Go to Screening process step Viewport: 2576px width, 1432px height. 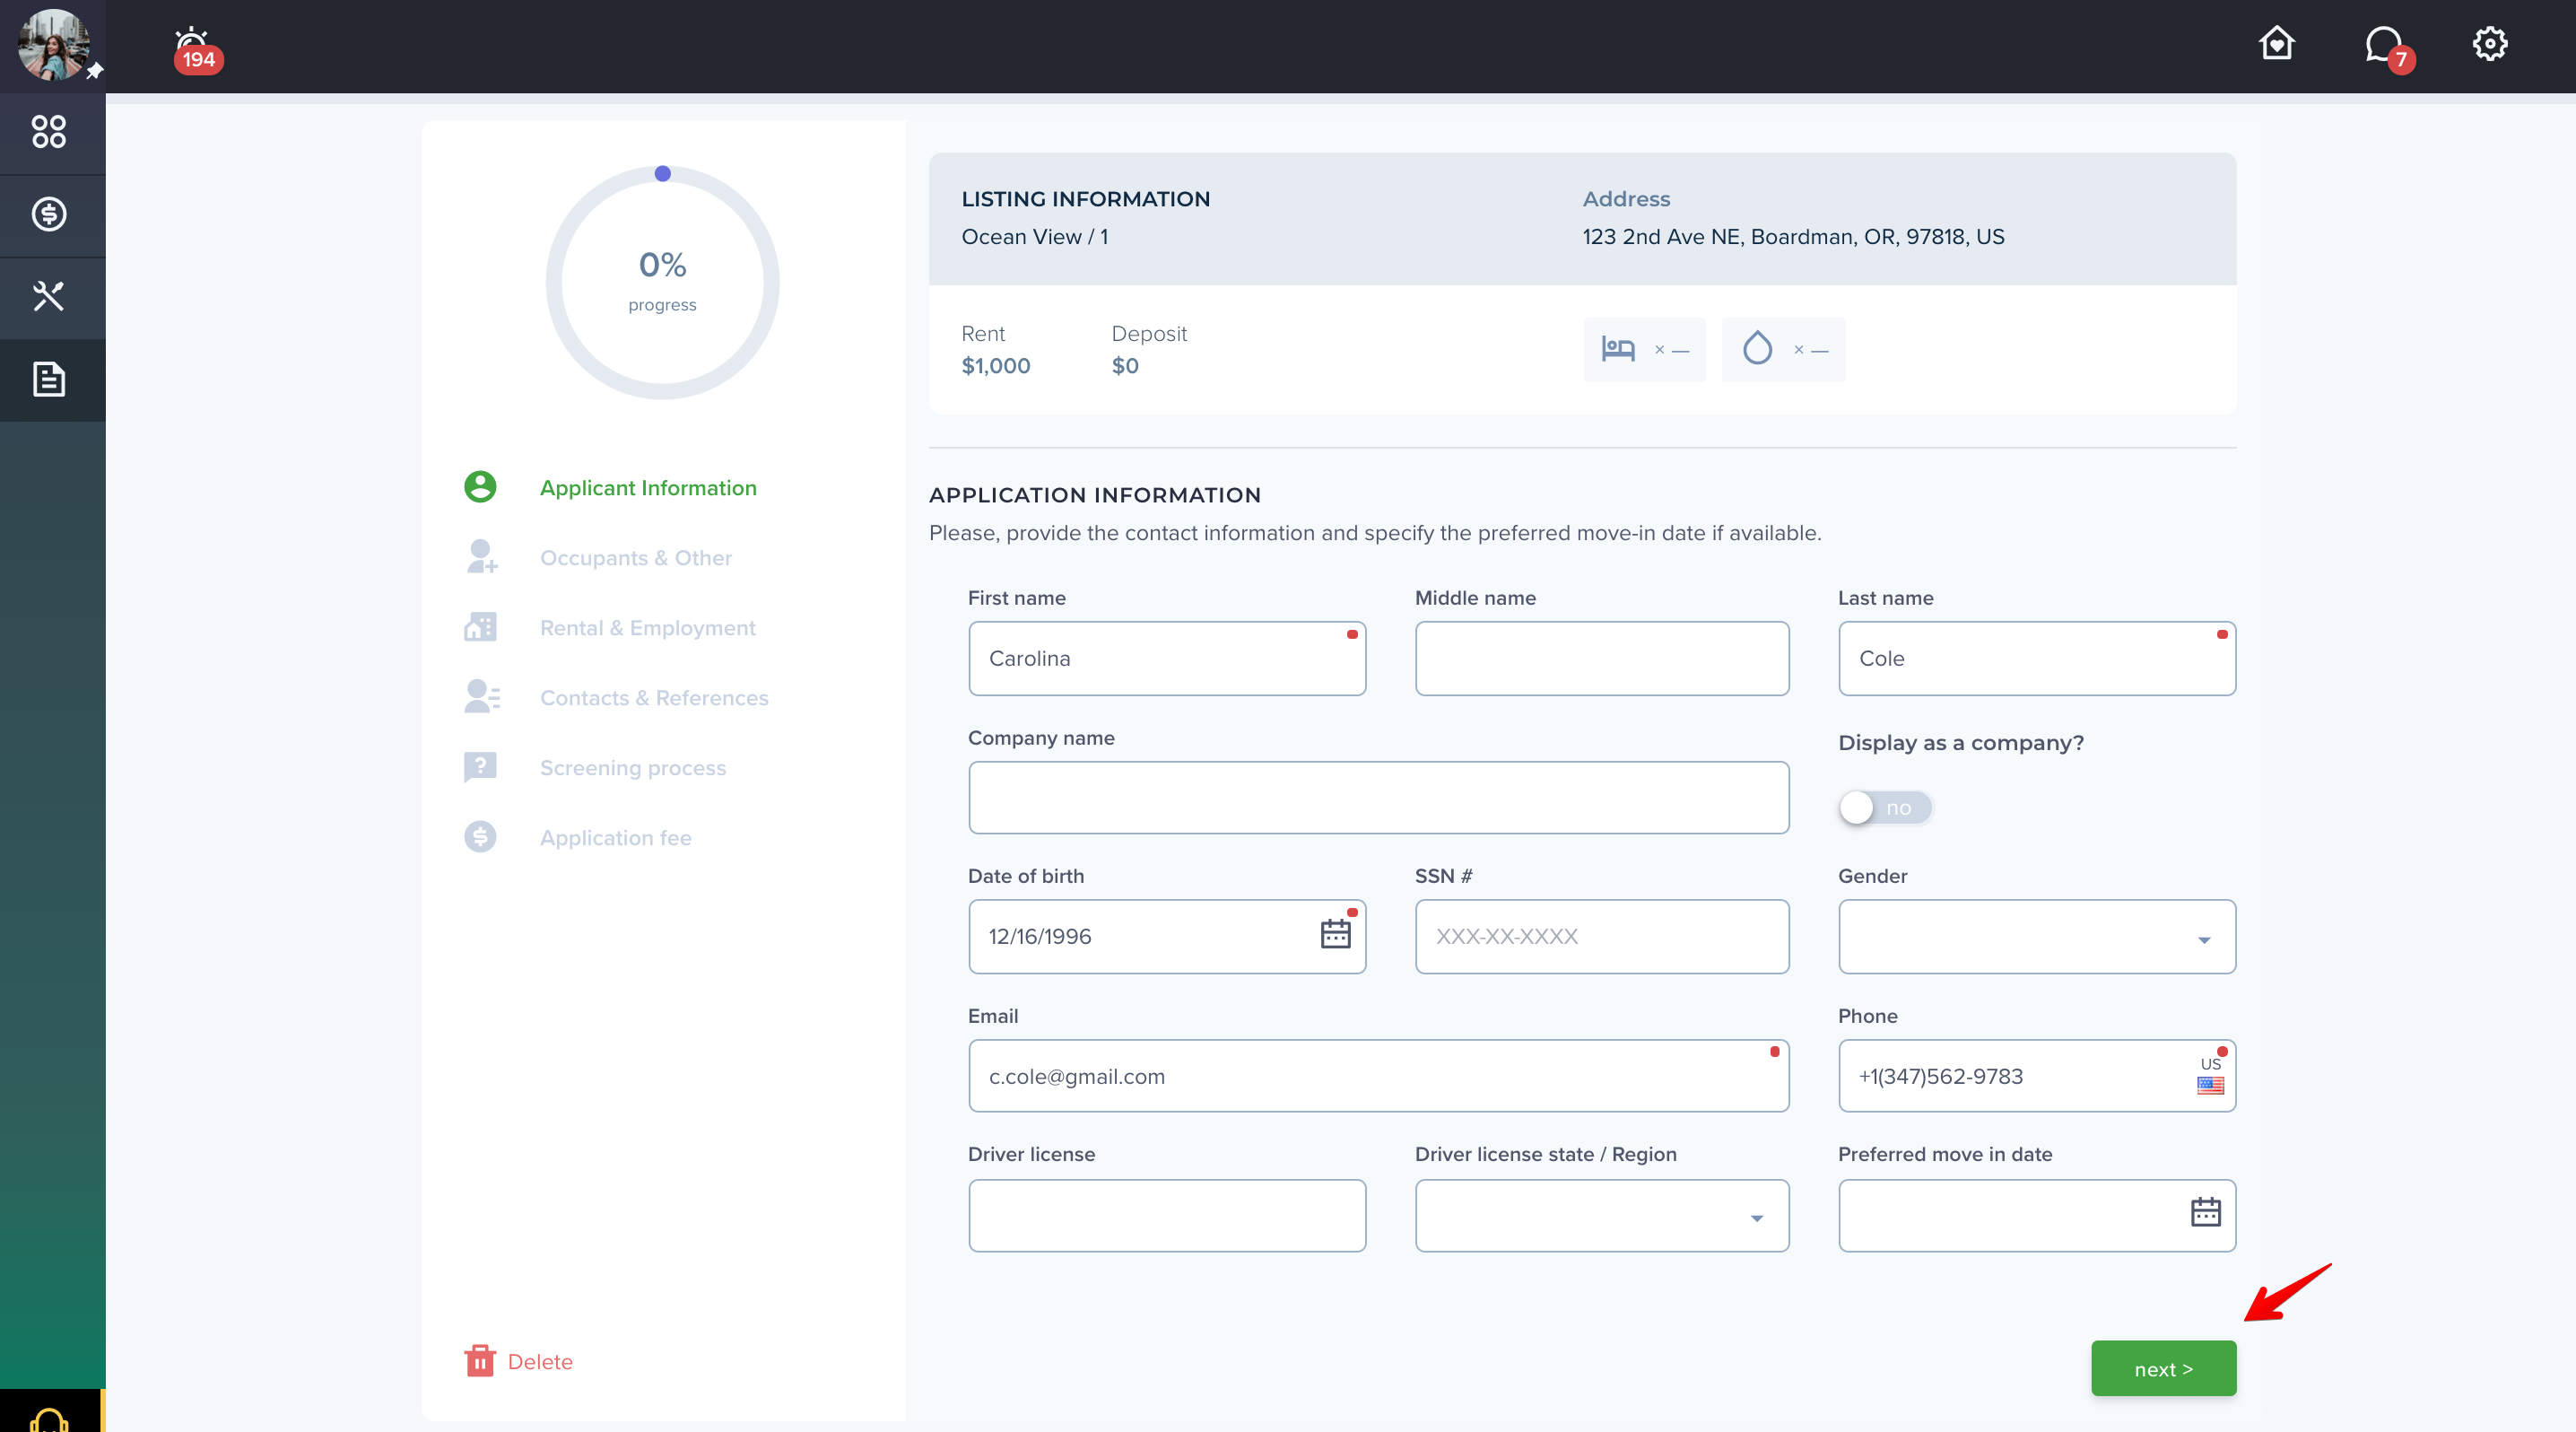pyautogui.click(x=633, y=768)
